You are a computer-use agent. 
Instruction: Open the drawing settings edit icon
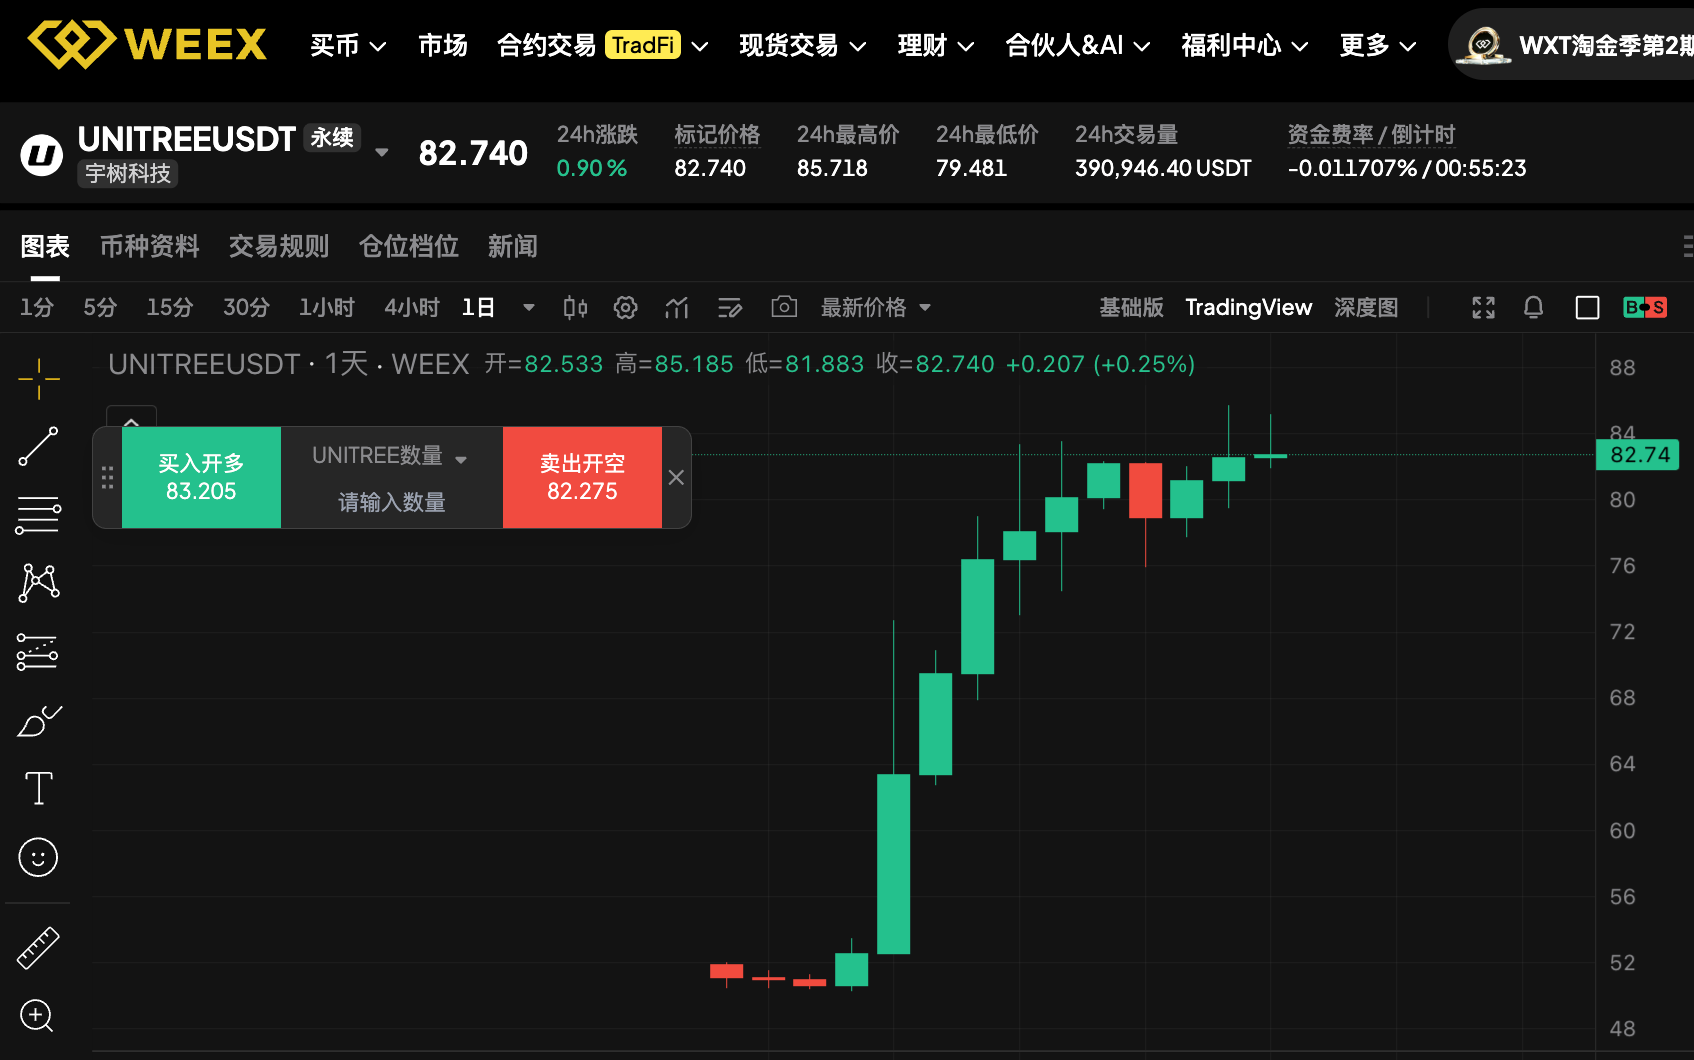(x=730, y=307)
